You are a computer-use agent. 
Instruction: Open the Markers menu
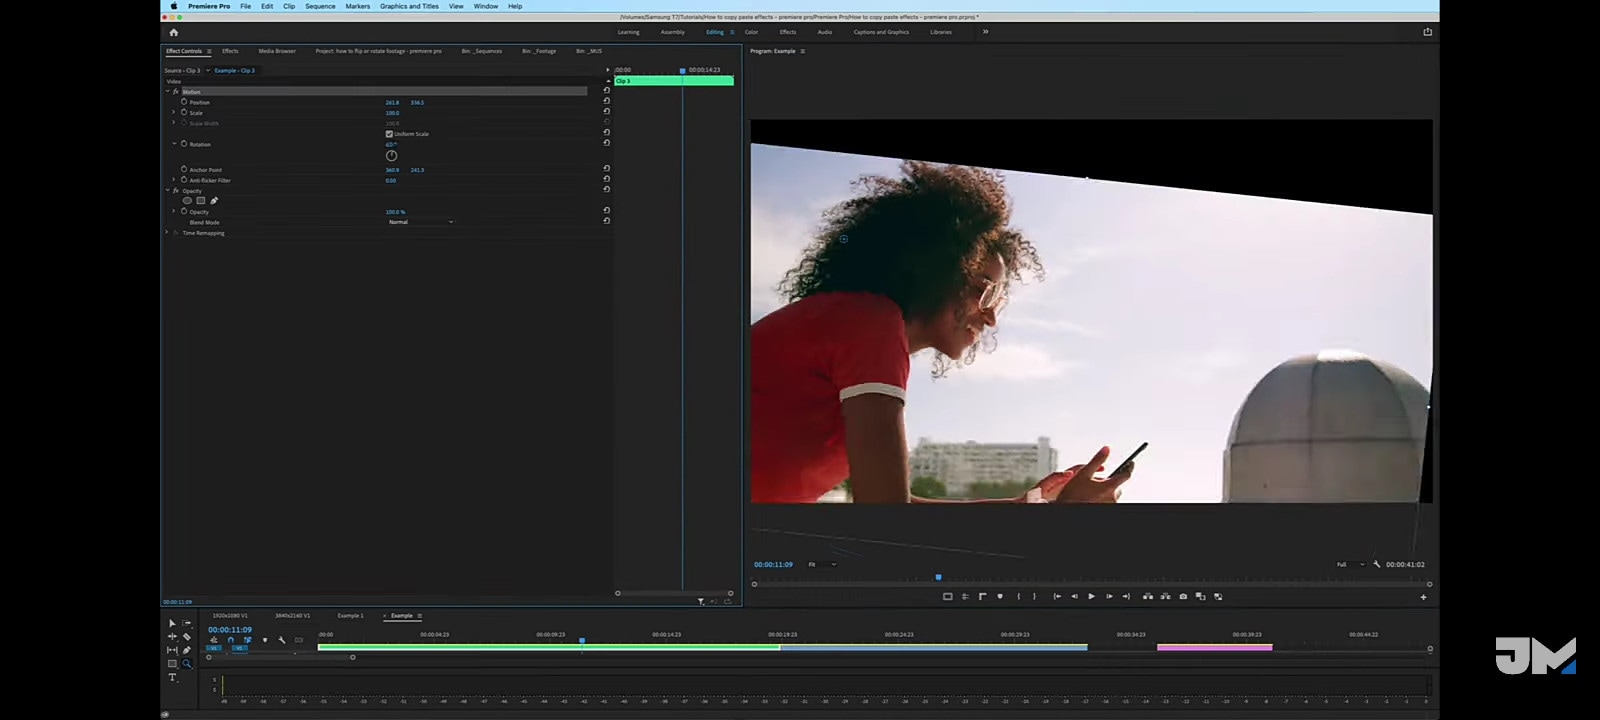coord(358,6)
